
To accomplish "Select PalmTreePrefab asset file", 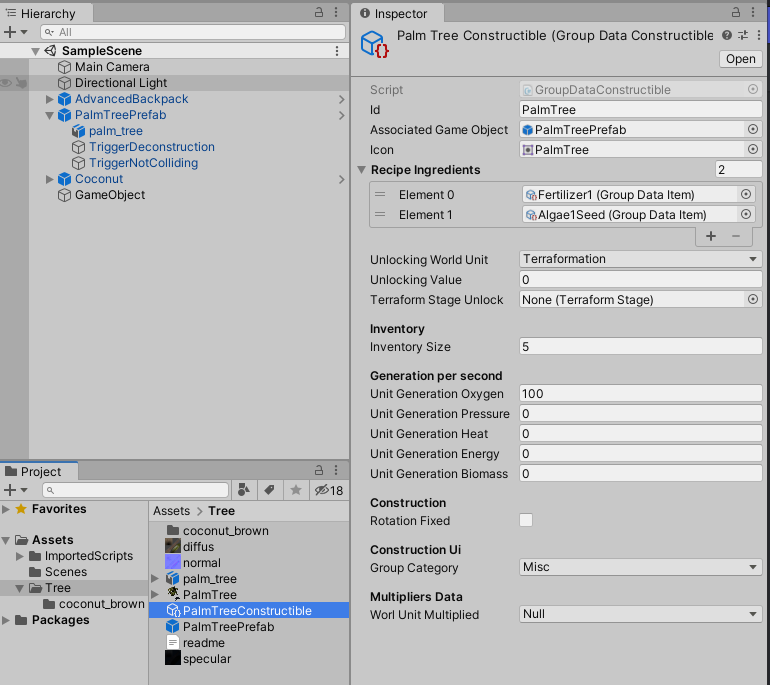I will point(220,627).
